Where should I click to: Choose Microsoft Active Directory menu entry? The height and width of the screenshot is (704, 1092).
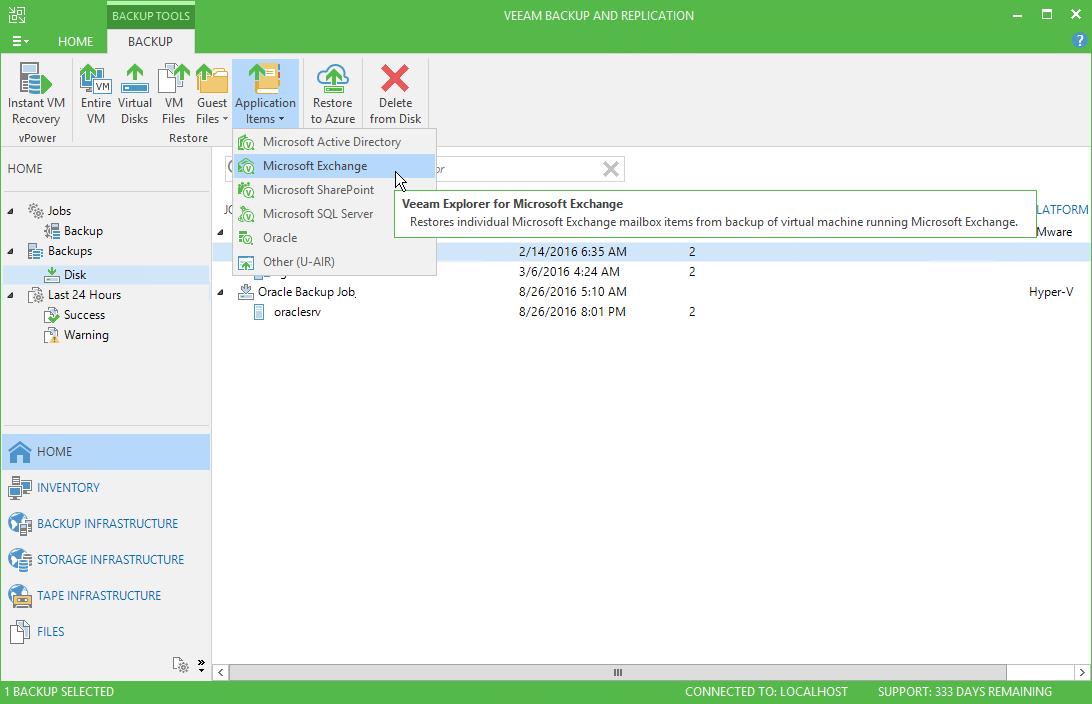(334, 142)
